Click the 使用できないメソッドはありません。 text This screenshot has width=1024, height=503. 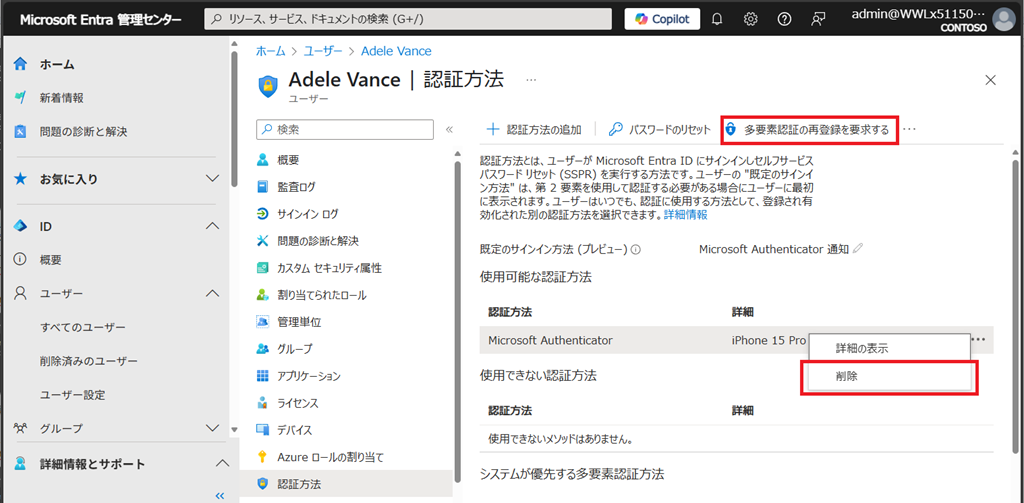563,438
